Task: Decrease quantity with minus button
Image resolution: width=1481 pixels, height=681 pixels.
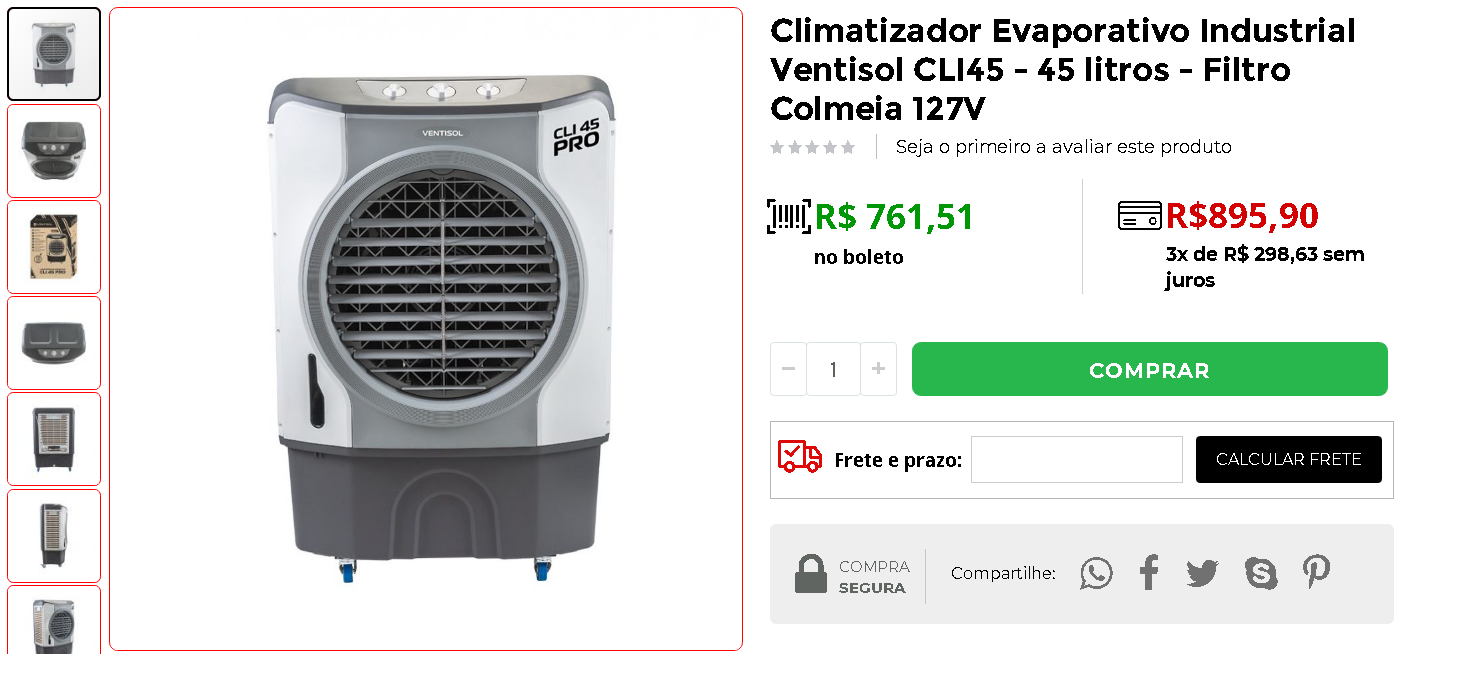Action: click(788, 369)
